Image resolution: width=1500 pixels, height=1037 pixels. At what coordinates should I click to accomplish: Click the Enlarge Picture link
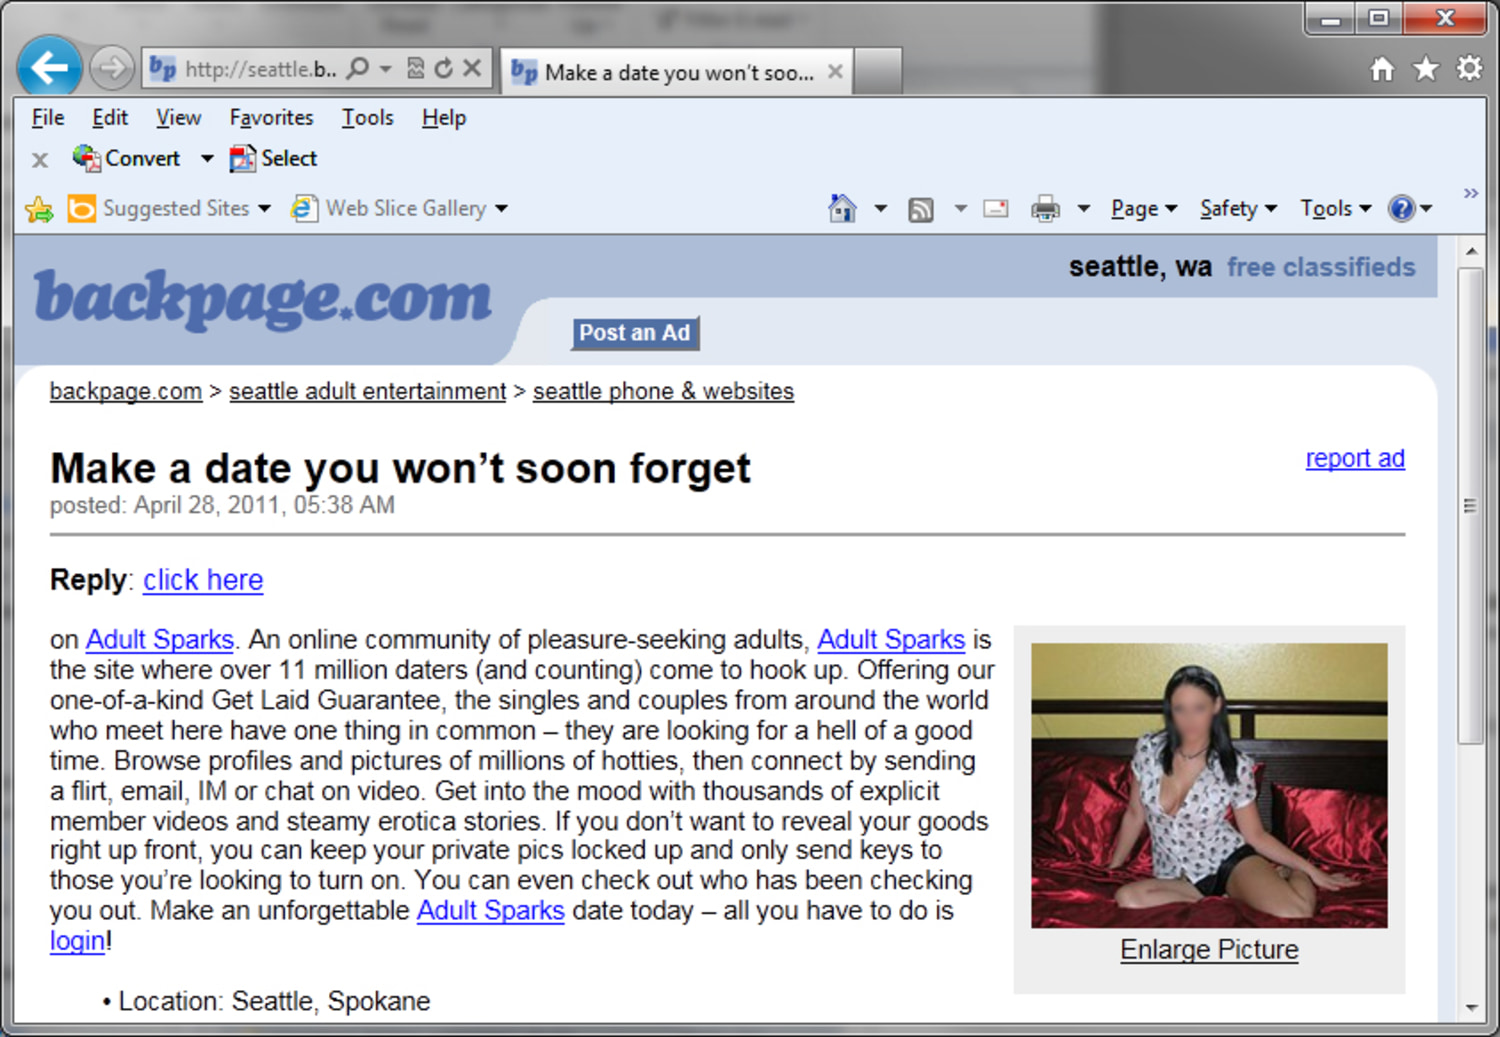pyautogui.click(x=1209, y=949)
